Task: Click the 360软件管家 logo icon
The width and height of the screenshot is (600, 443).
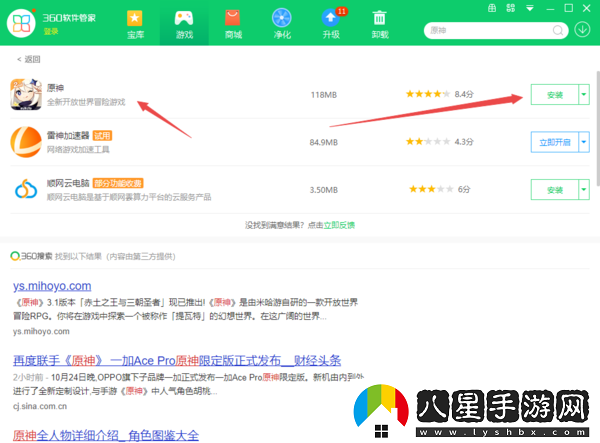Action: coord(21,23)
